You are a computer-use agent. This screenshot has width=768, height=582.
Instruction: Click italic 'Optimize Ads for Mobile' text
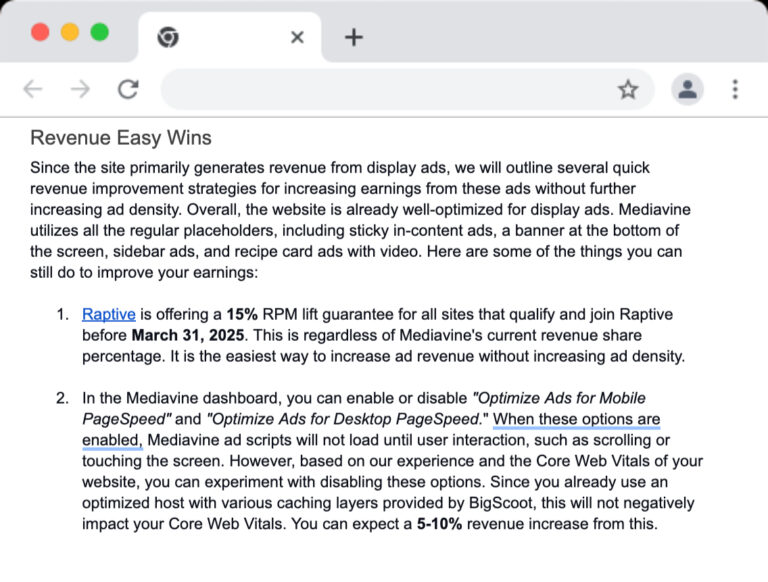tap(561, 398)
